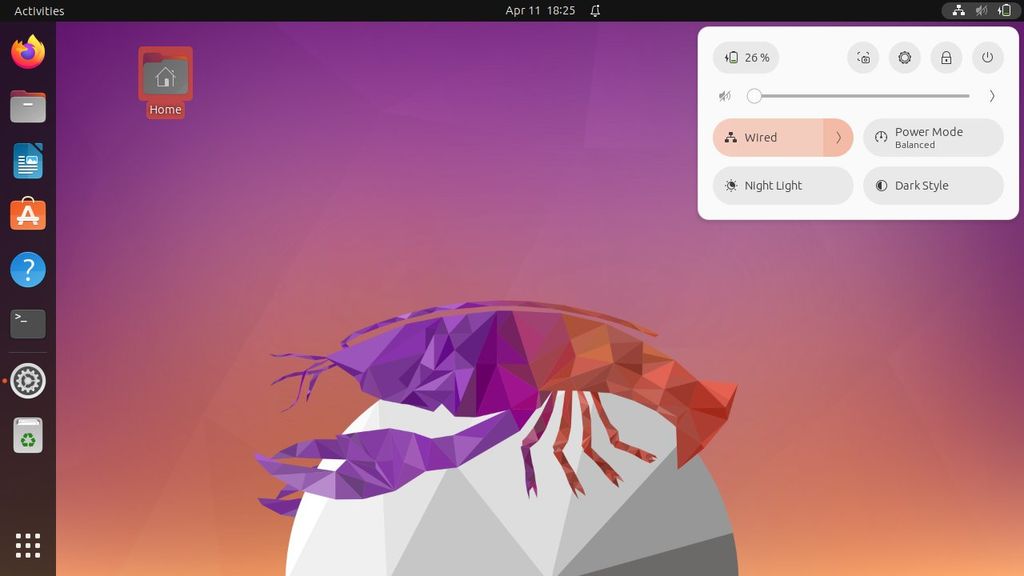
Task: Open the Activities overview
Action: click(37, 11)
